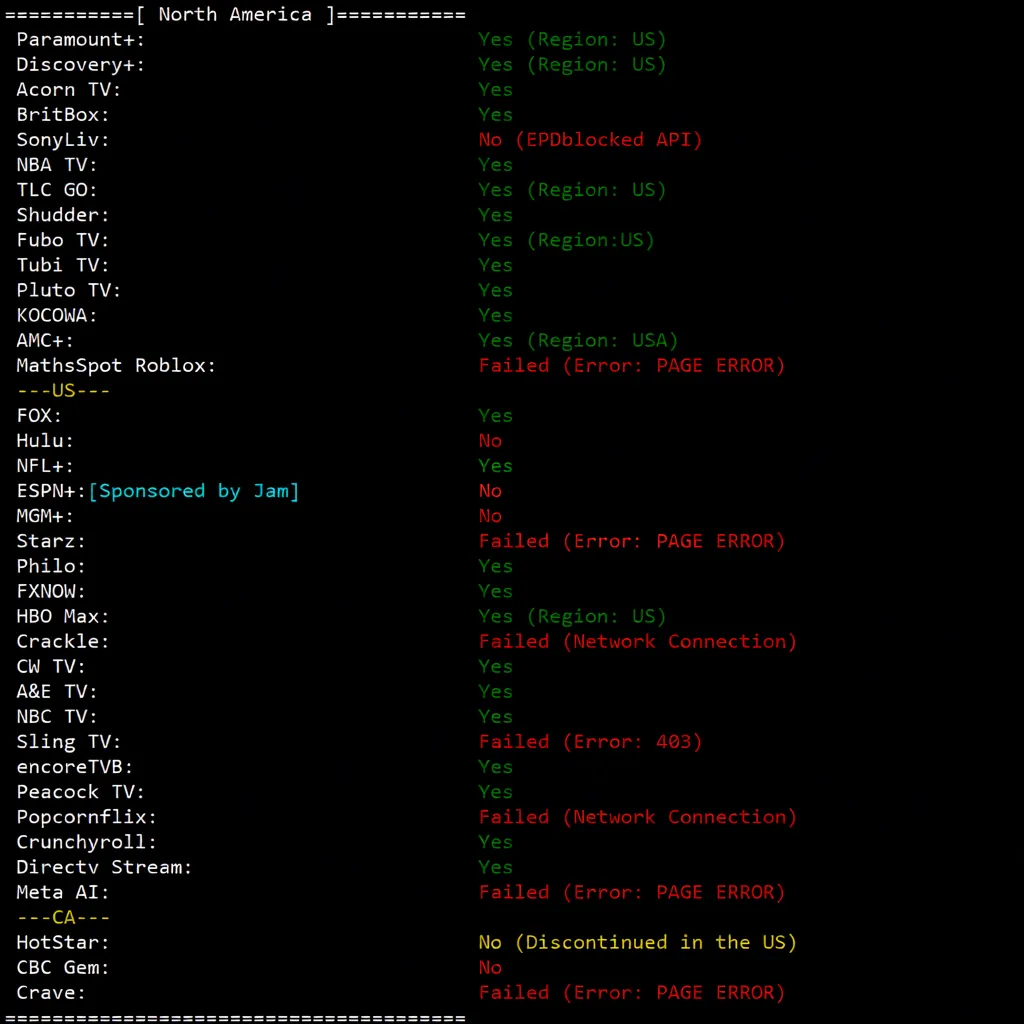Click 'Yes (Region: US)' beside Paramount+

pyautogui.click(x=572, y=40)
